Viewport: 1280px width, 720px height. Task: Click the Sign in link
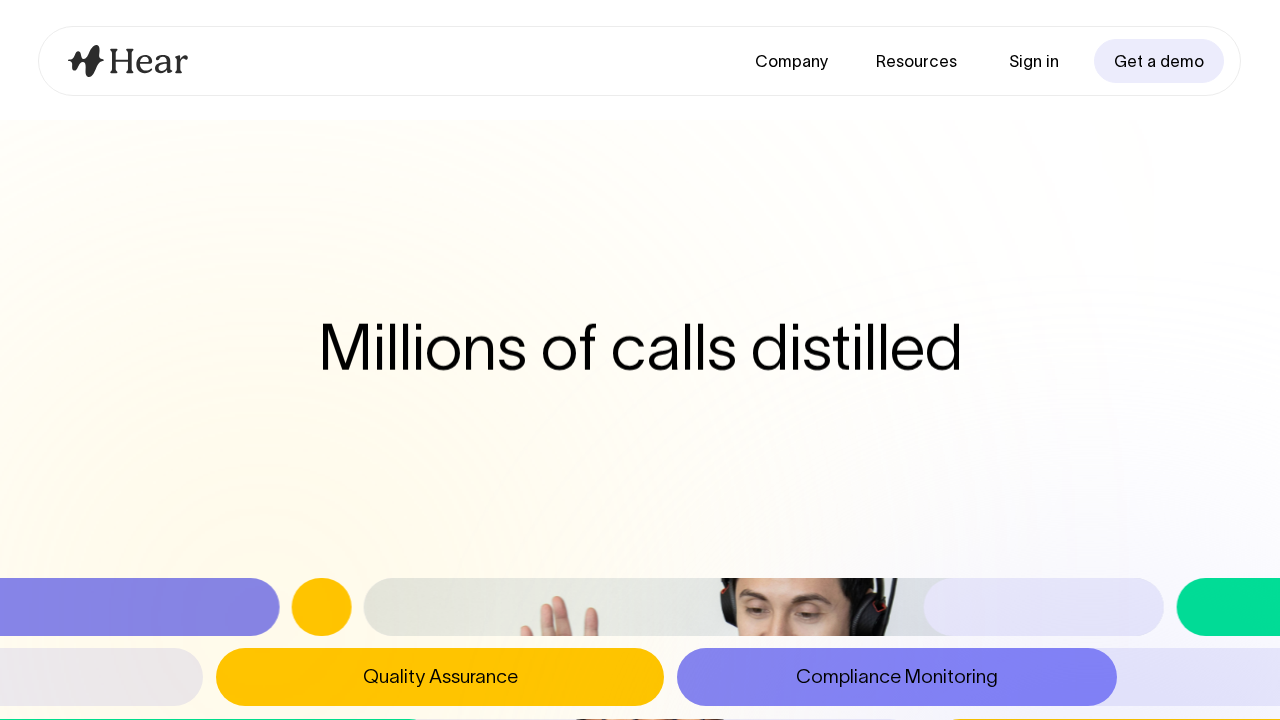tap(1033, 61)
